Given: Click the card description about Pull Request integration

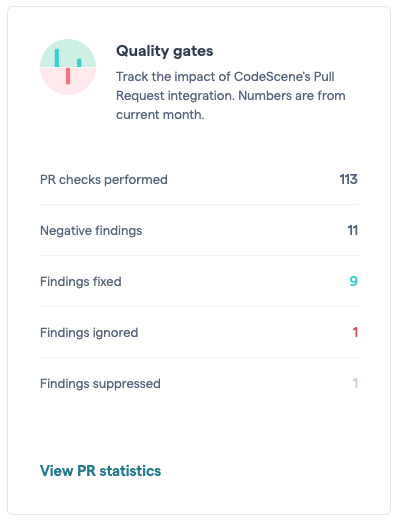Looking at the screenshot, I should pos(230,96).
